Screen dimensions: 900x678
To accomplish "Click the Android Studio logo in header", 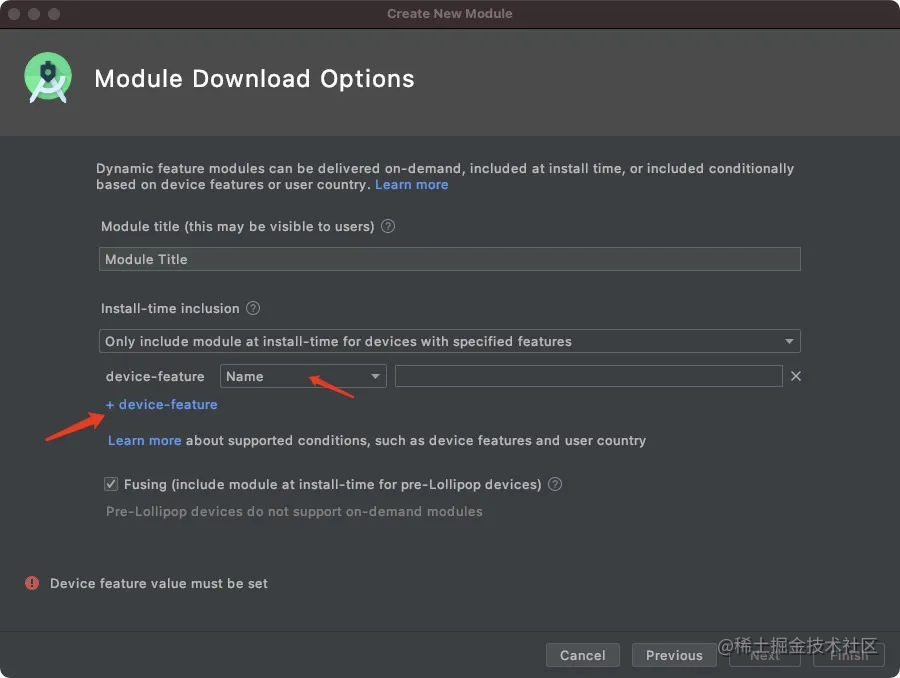I will pyautogui.click(x=48, y=78).
